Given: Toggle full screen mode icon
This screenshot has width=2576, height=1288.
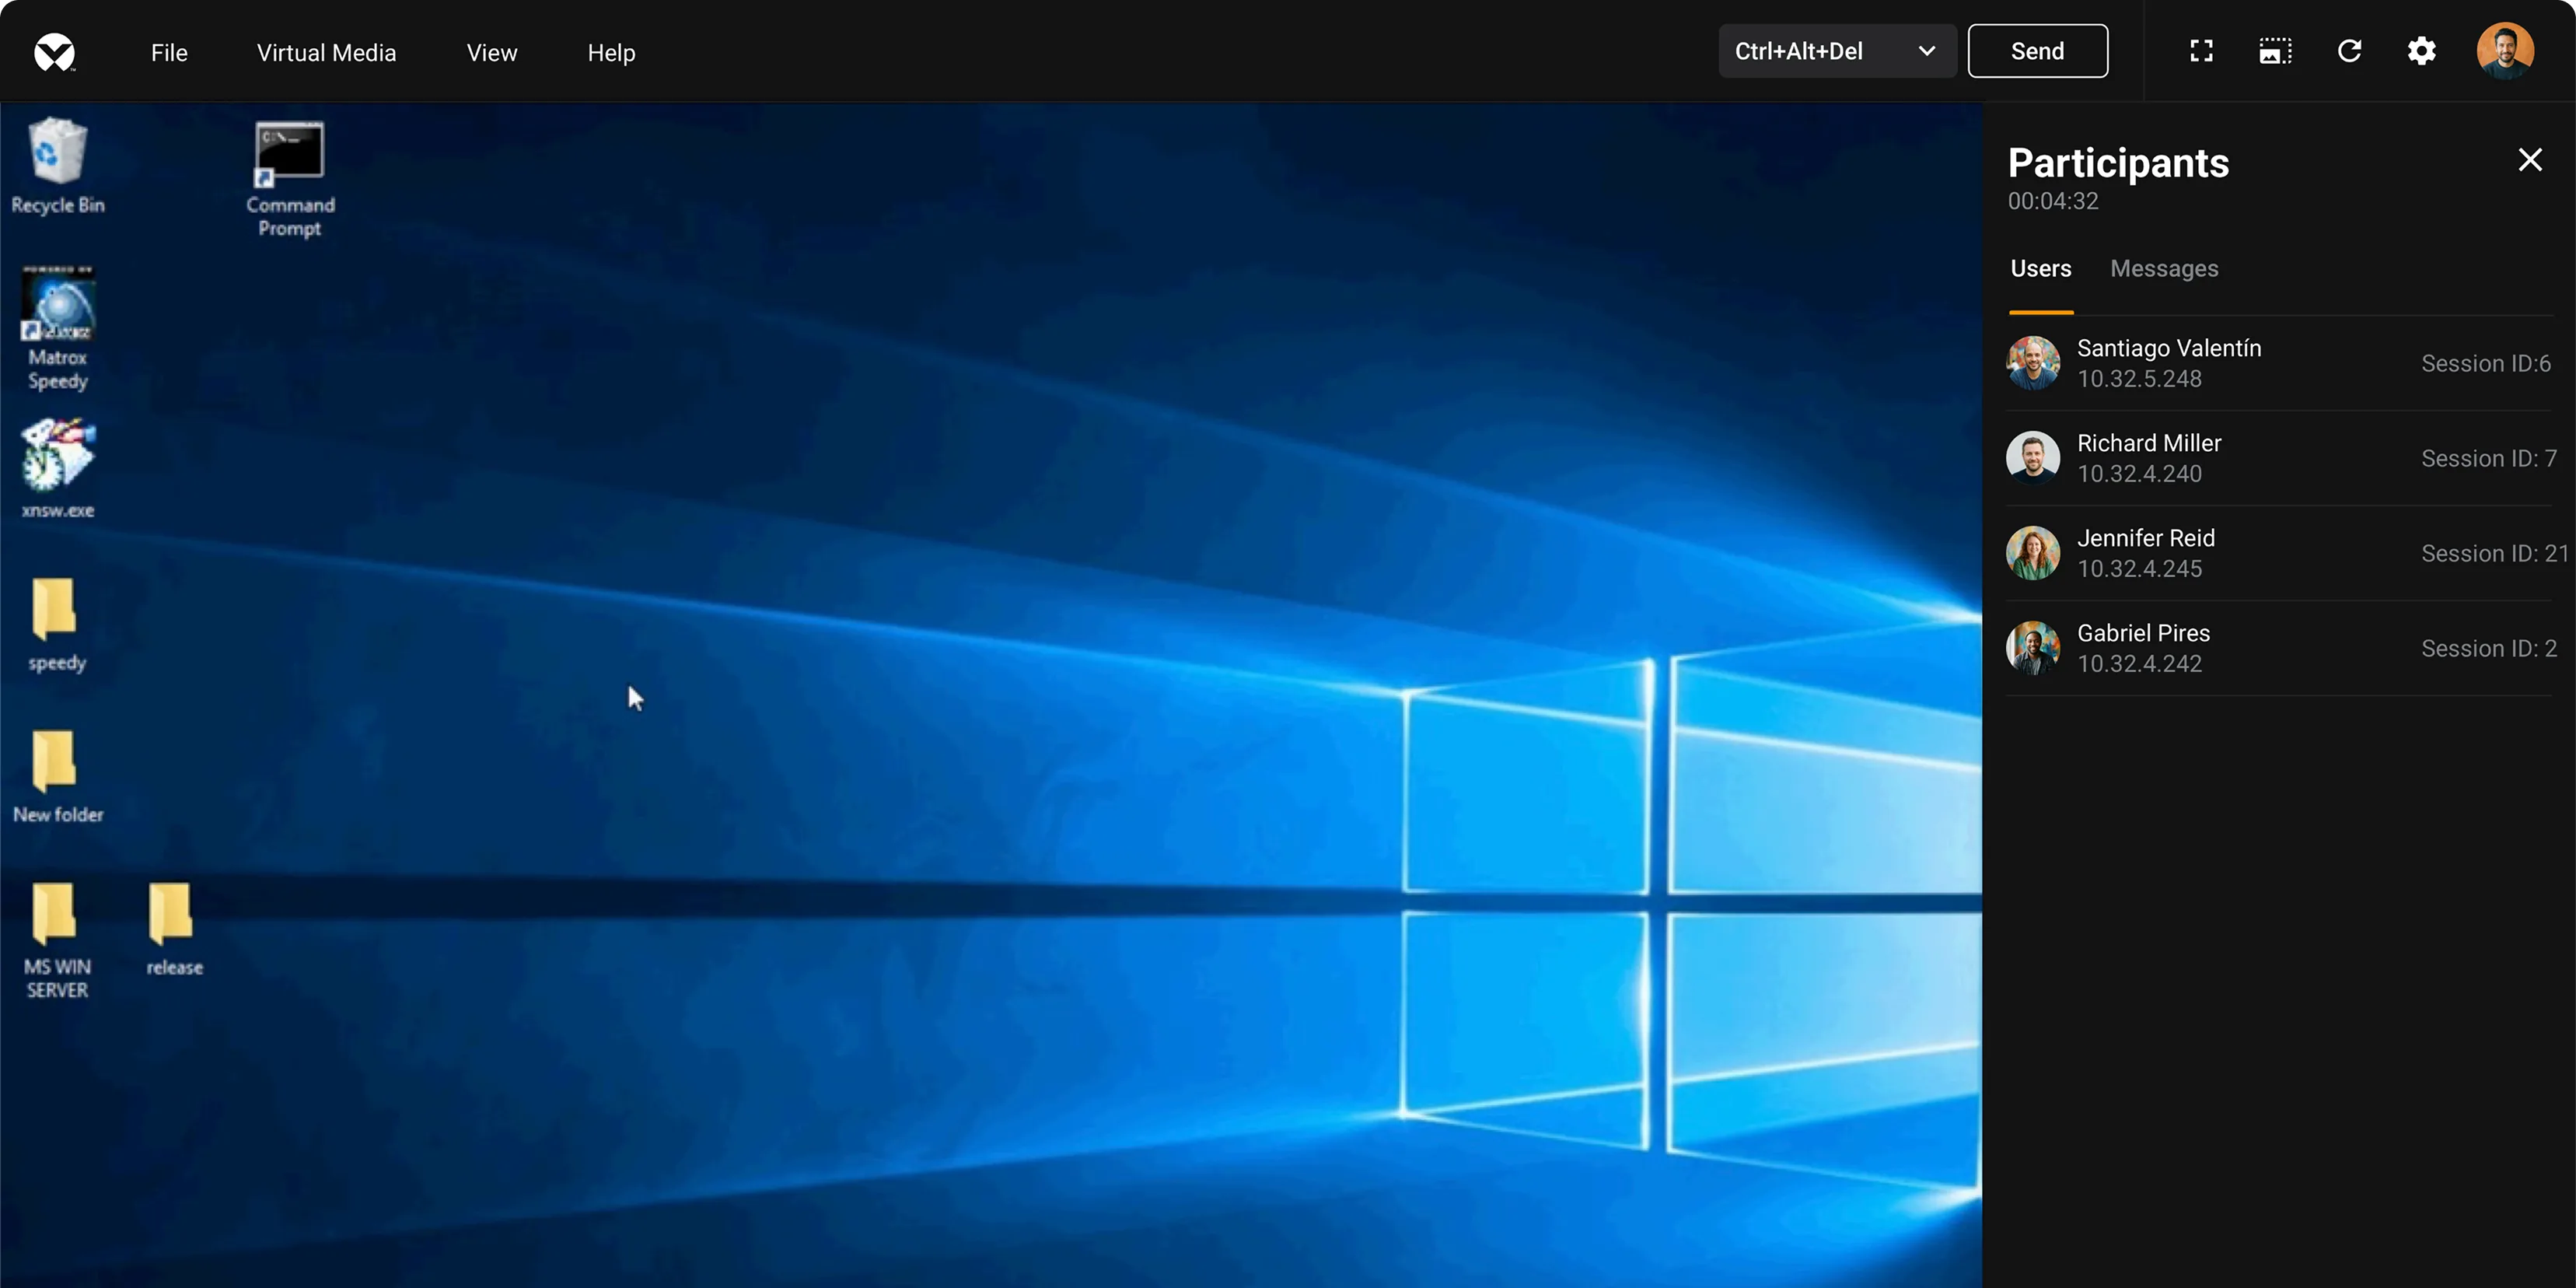Looking at the screenshot, I should (x=2201, y=51).
